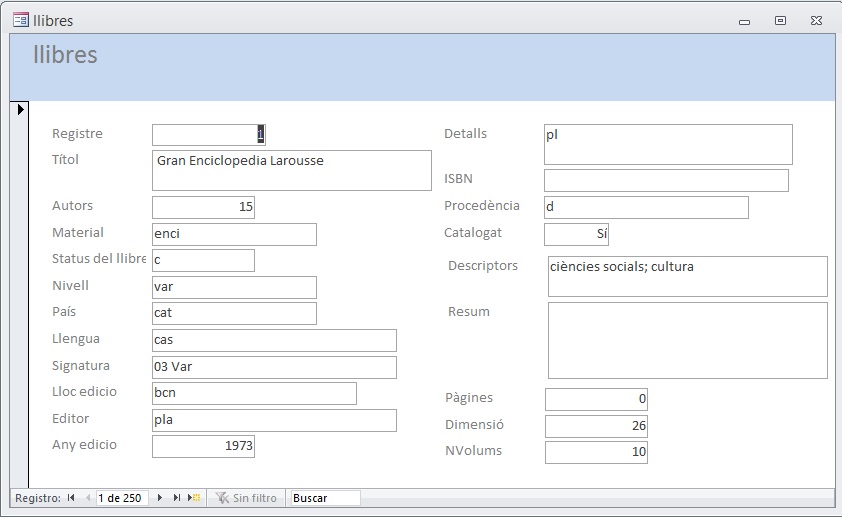This screenshot has width=842, height=517.
Task: Click the NVolums label
Action: tap(473, 450)
